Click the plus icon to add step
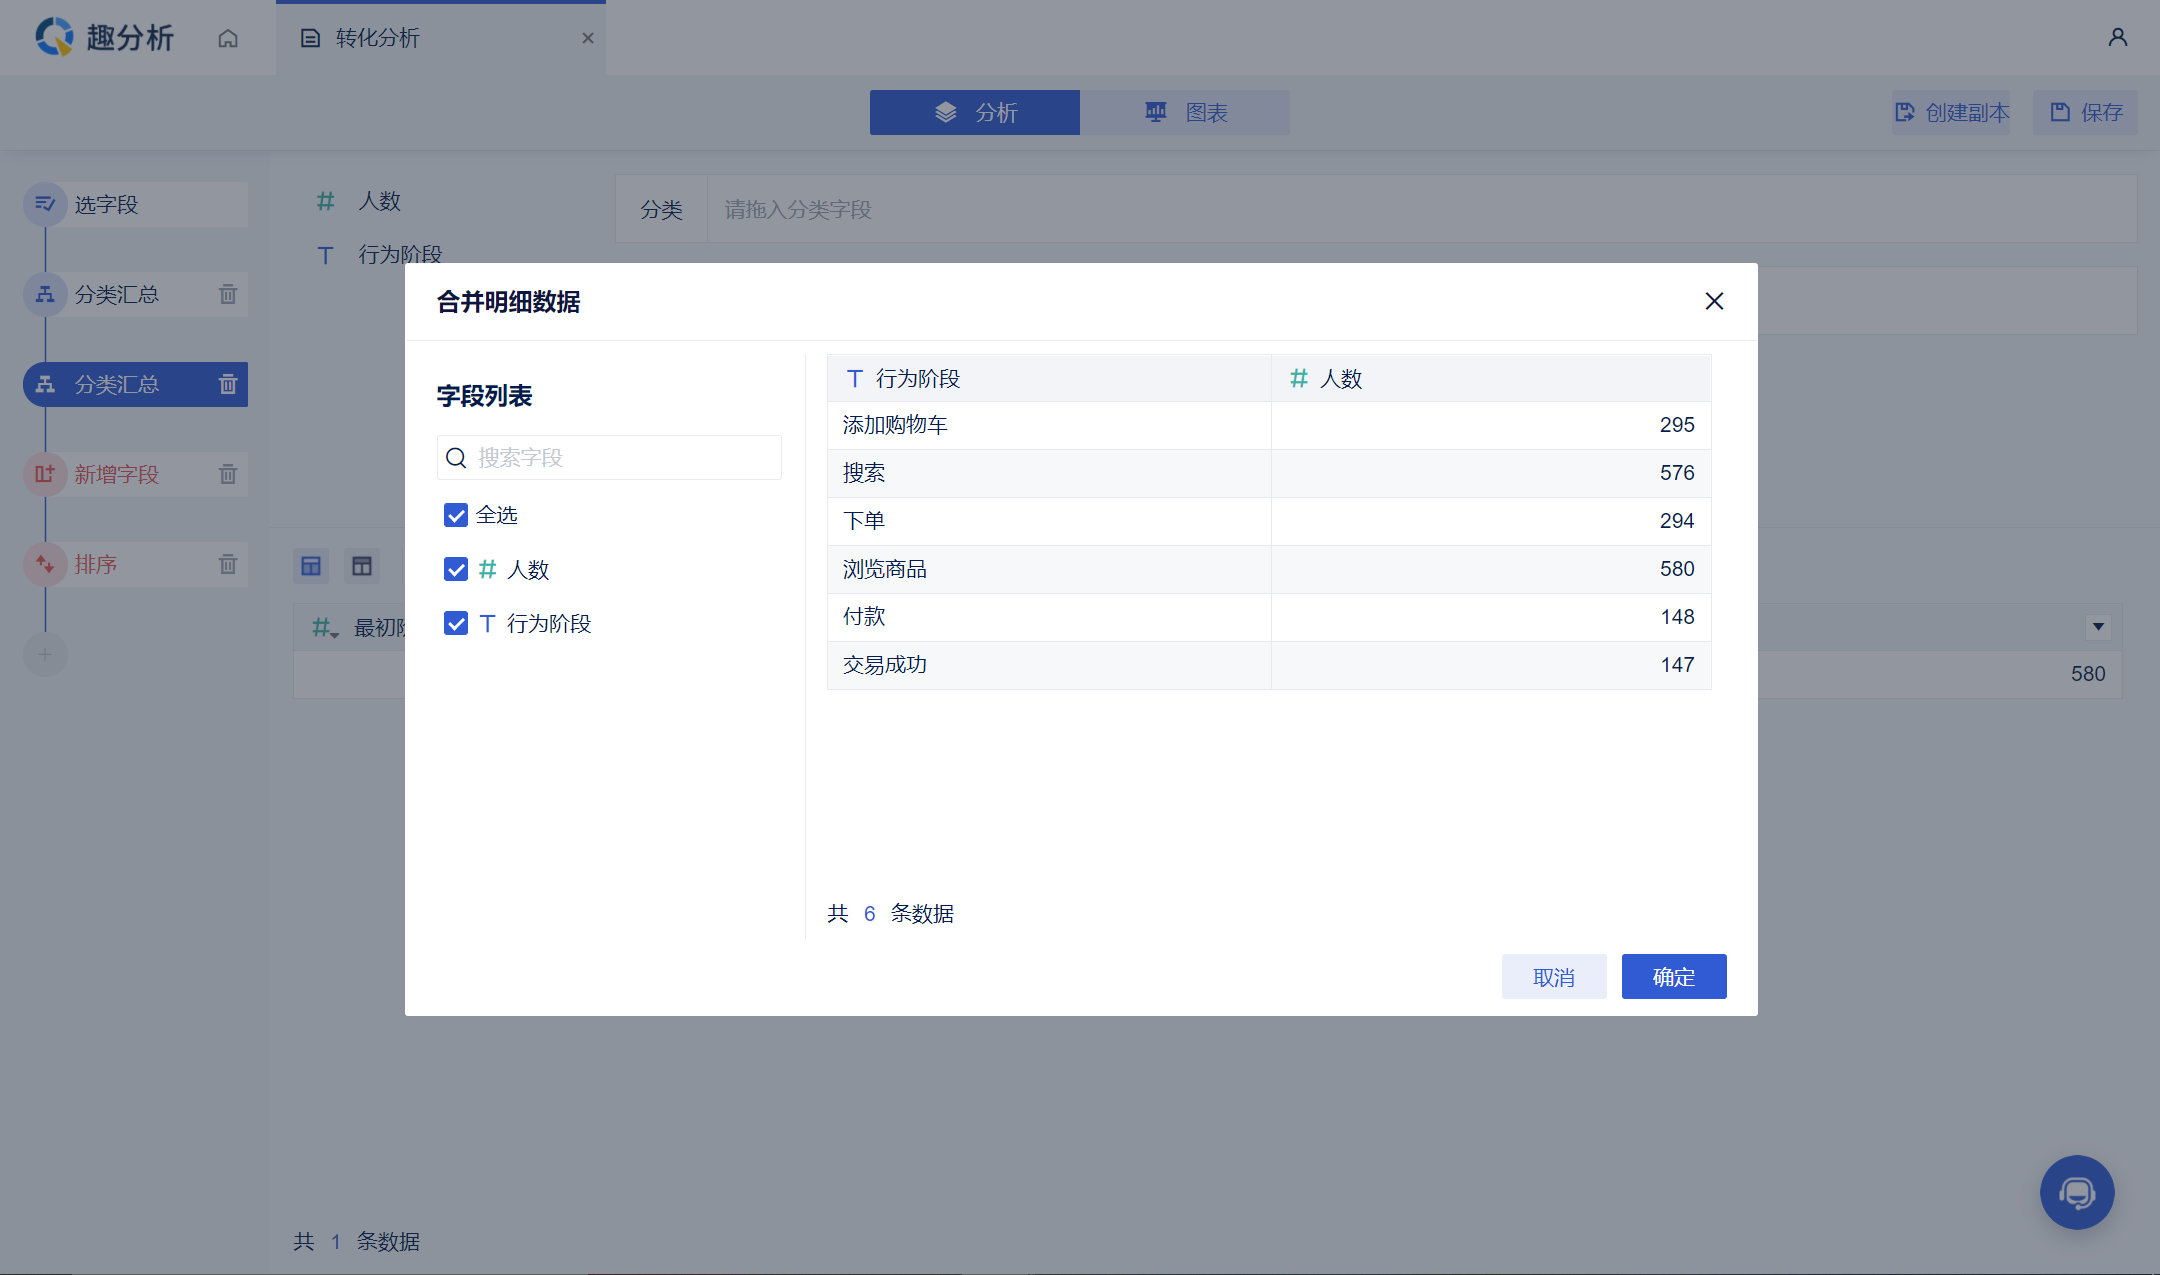The width and height of the screenshot is (2160, 1275). coord(45,654)
